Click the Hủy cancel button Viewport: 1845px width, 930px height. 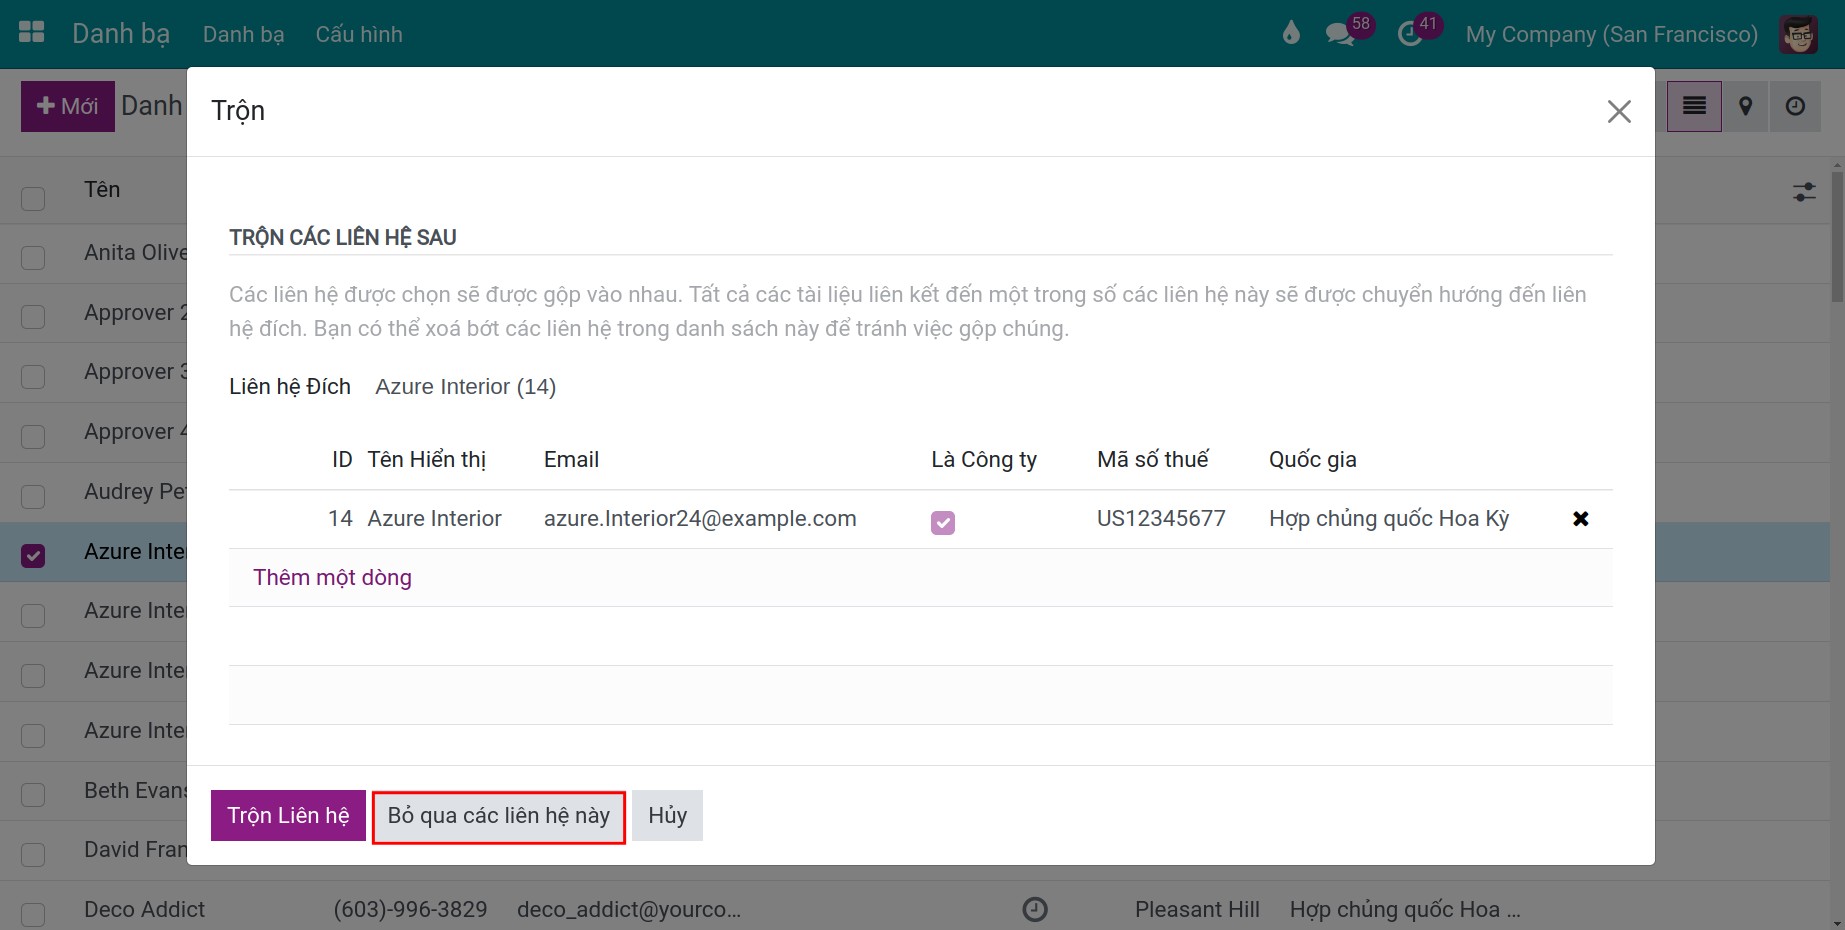point(667,815)
